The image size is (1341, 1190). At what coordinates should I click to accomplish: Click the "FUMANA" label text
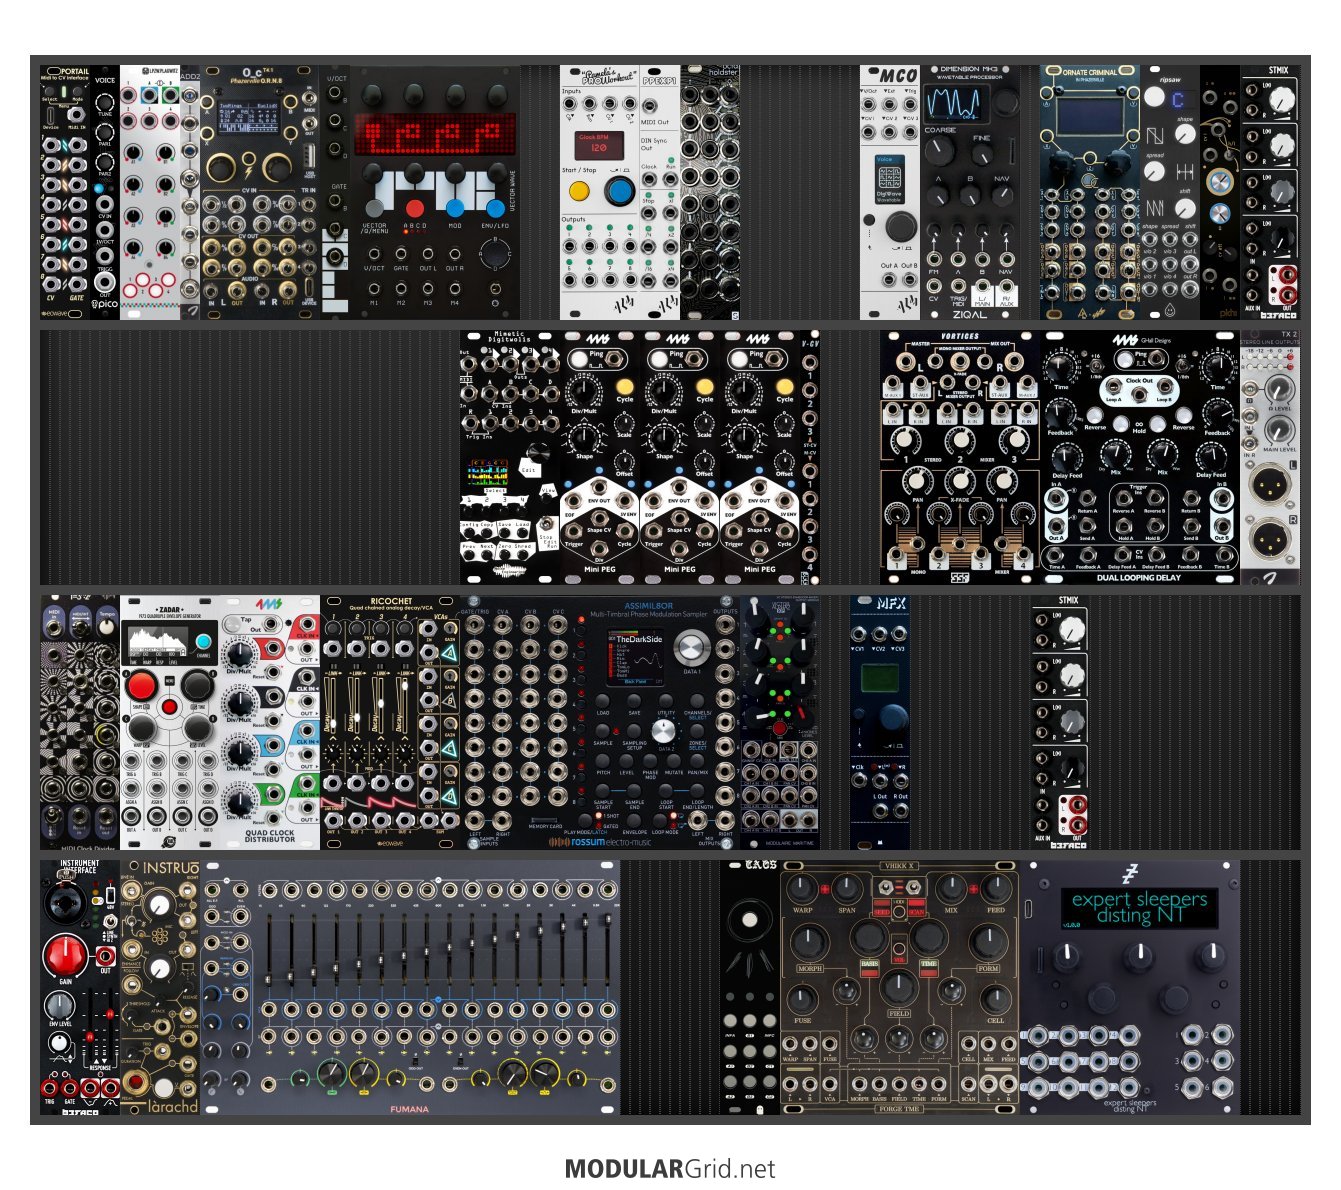click(409, 1109)
